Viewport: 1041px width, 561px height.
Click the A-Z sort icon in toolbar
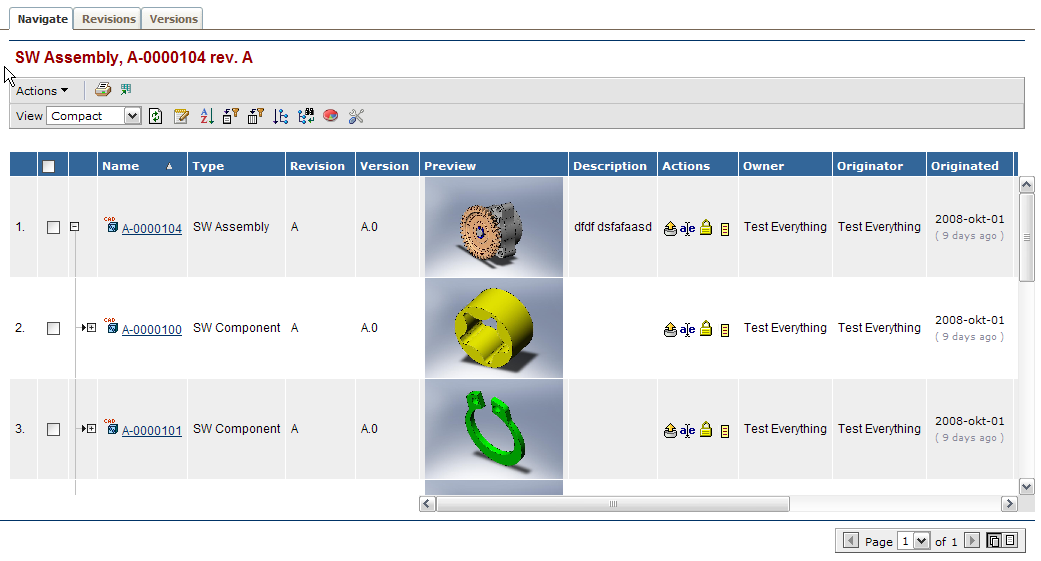[x=206, y=116]
